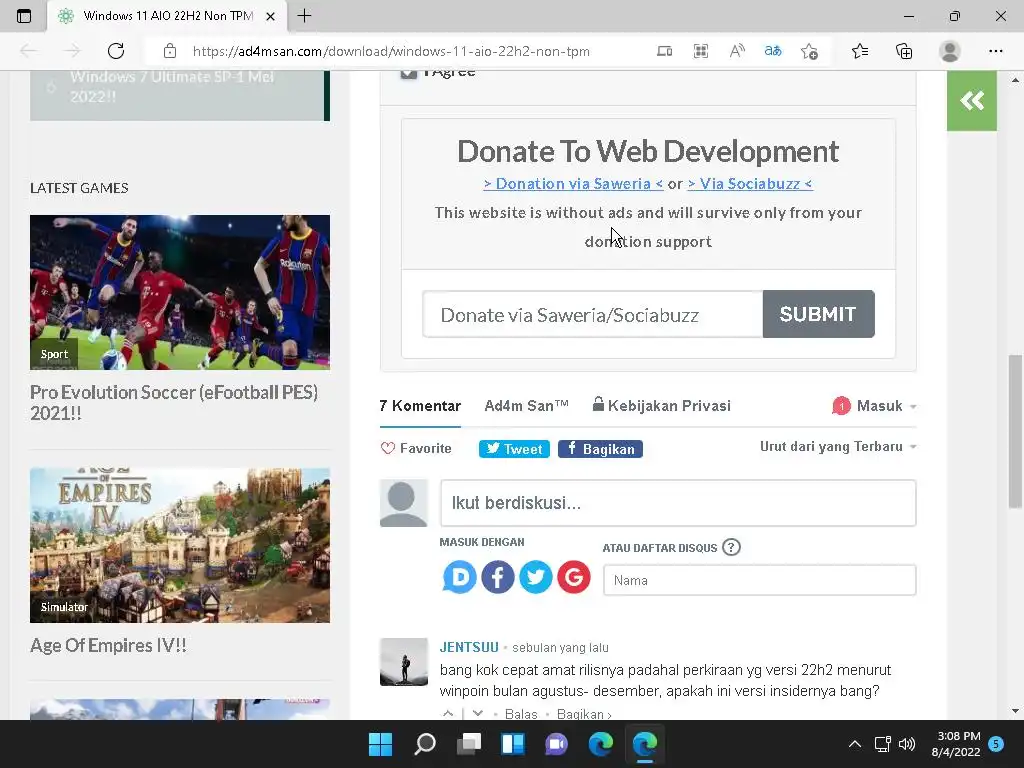1024x768 pixels.
Task: Open a new browser tab
Action: [x=304, y=16]
